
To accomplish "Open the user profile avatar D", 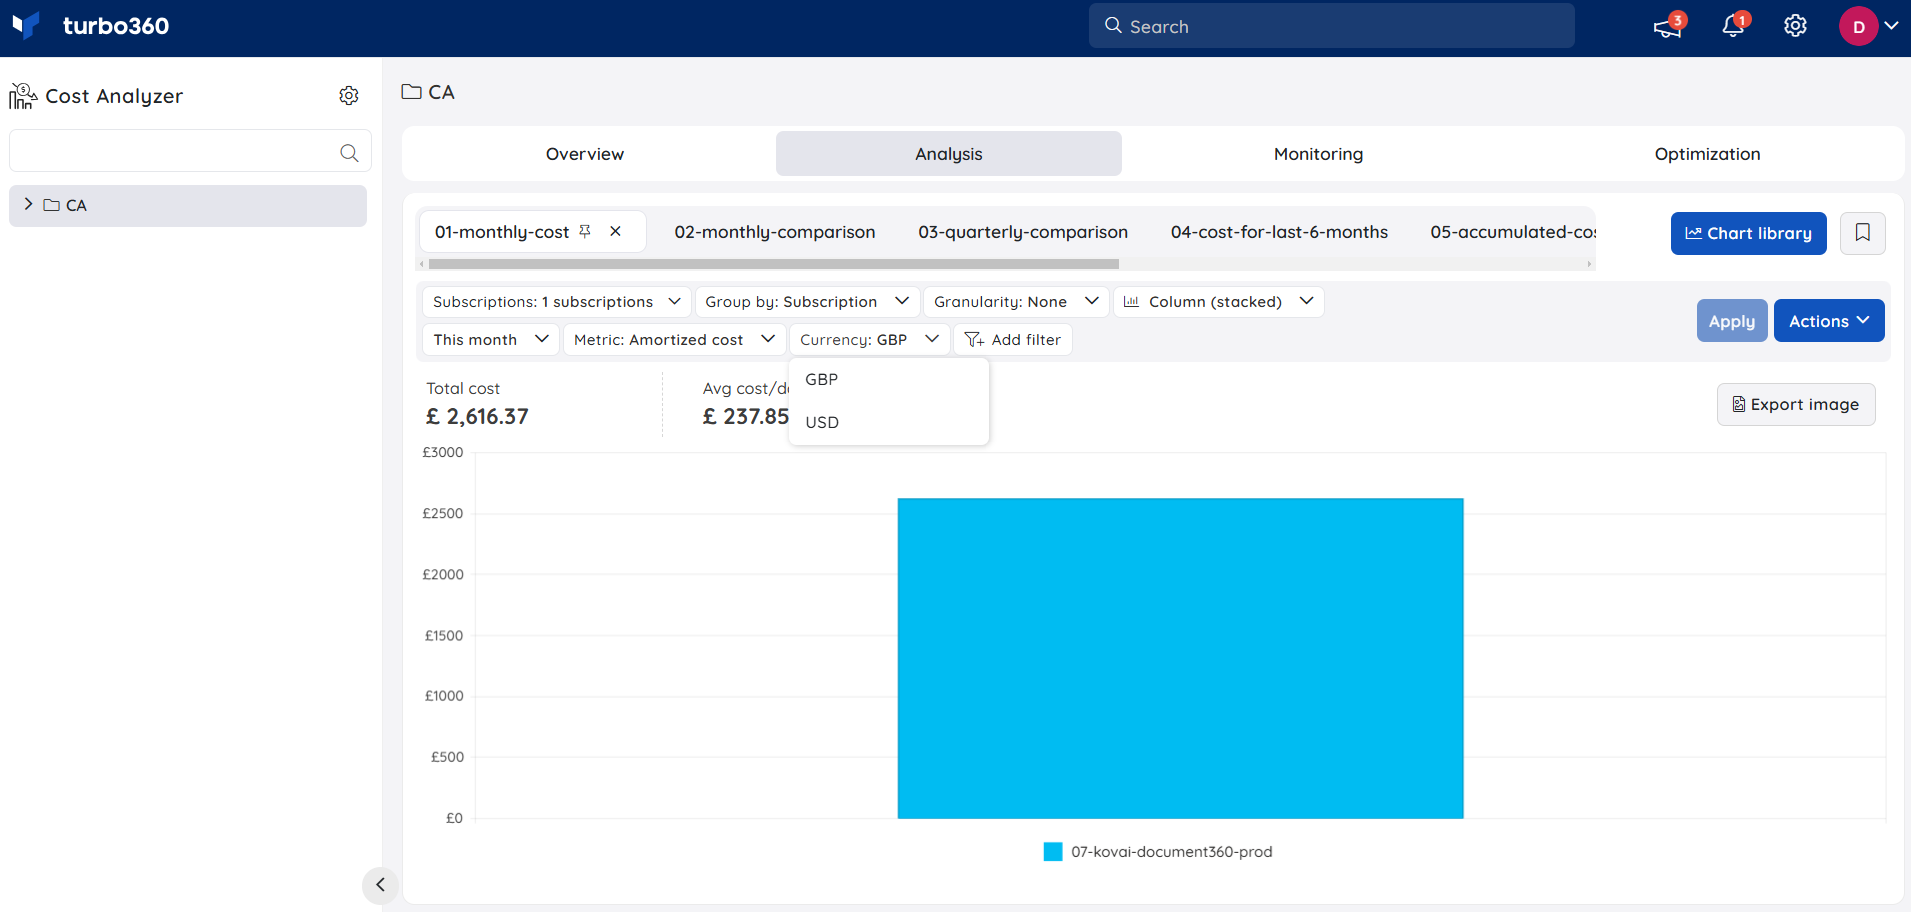I will click(1858, 26).
